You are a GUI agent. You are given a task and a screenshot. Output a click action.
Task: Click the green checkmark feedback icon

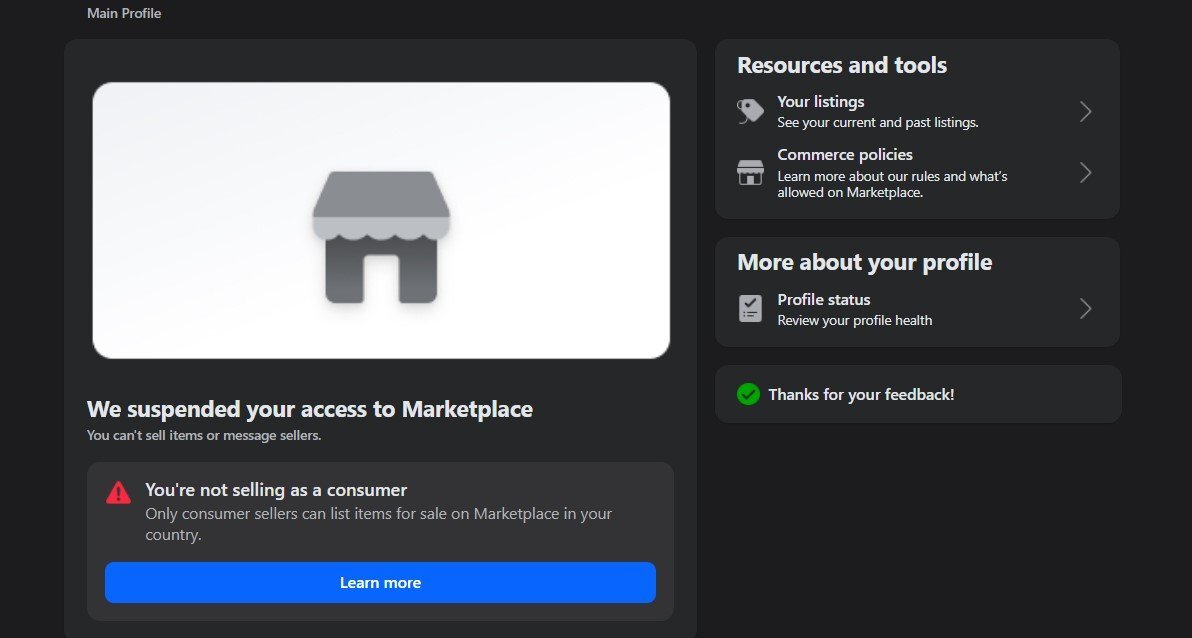[748, 394]
